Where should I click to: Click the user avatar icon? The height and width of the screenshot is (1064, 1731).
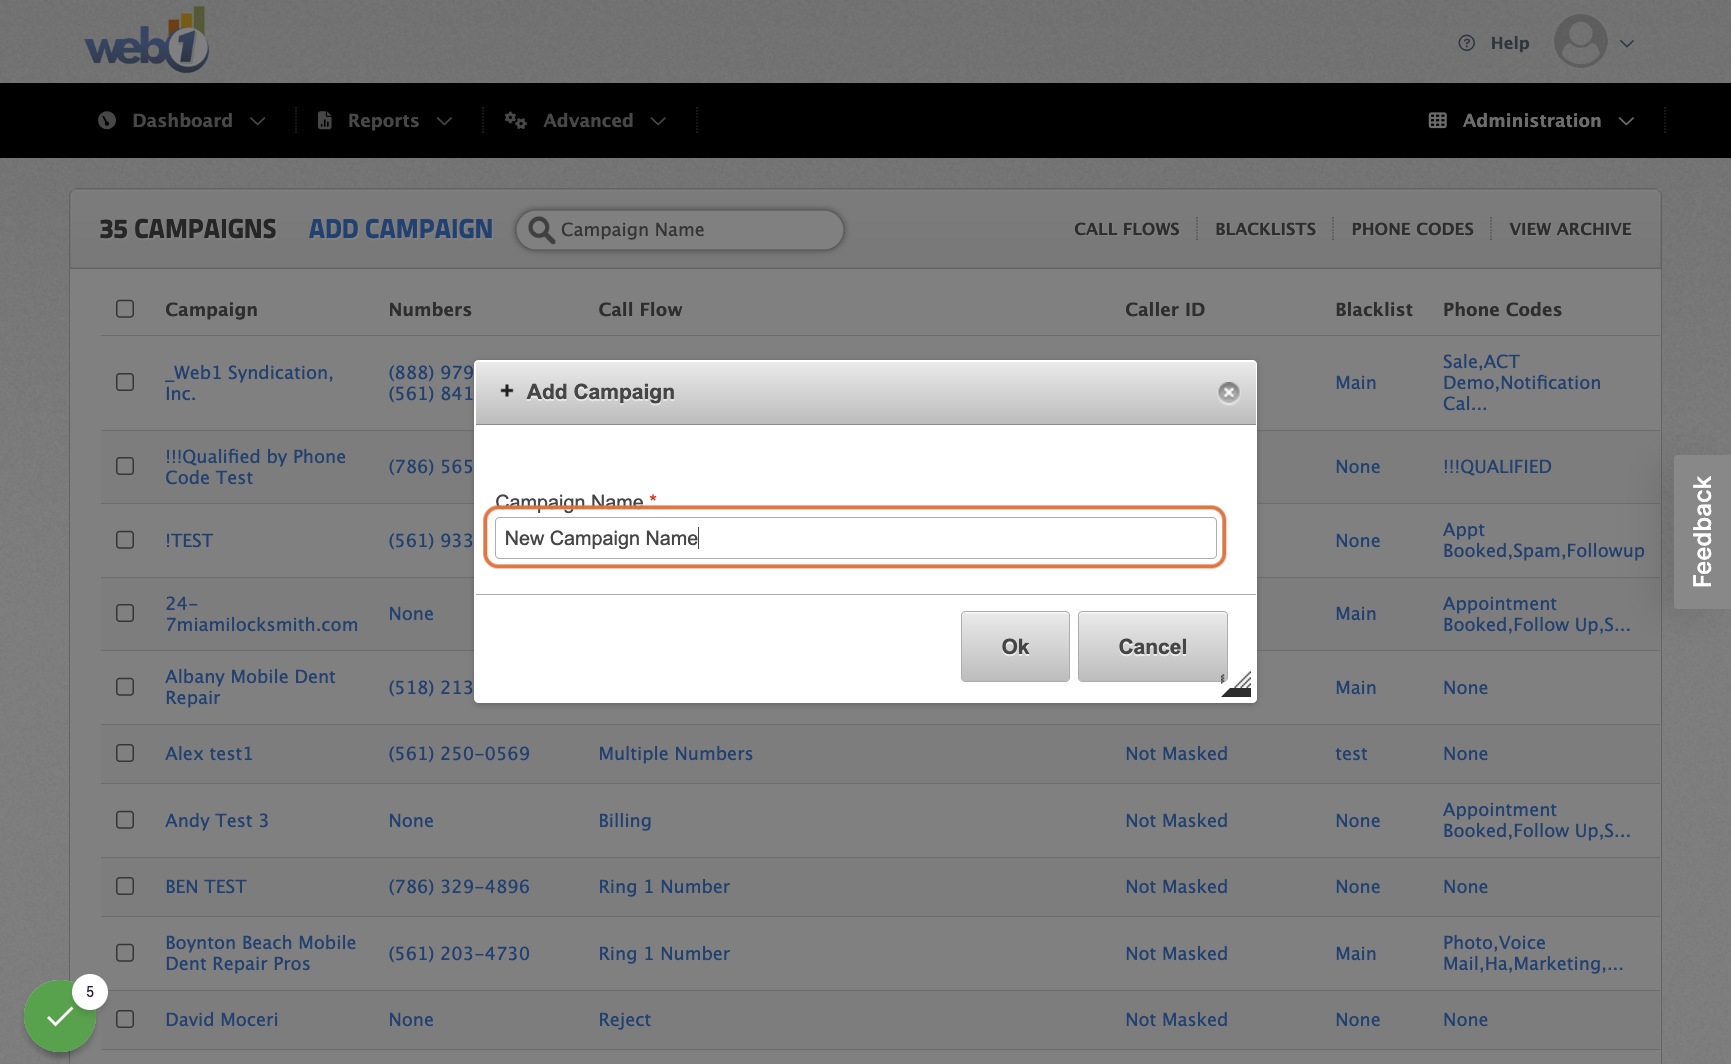[1580, 42]
